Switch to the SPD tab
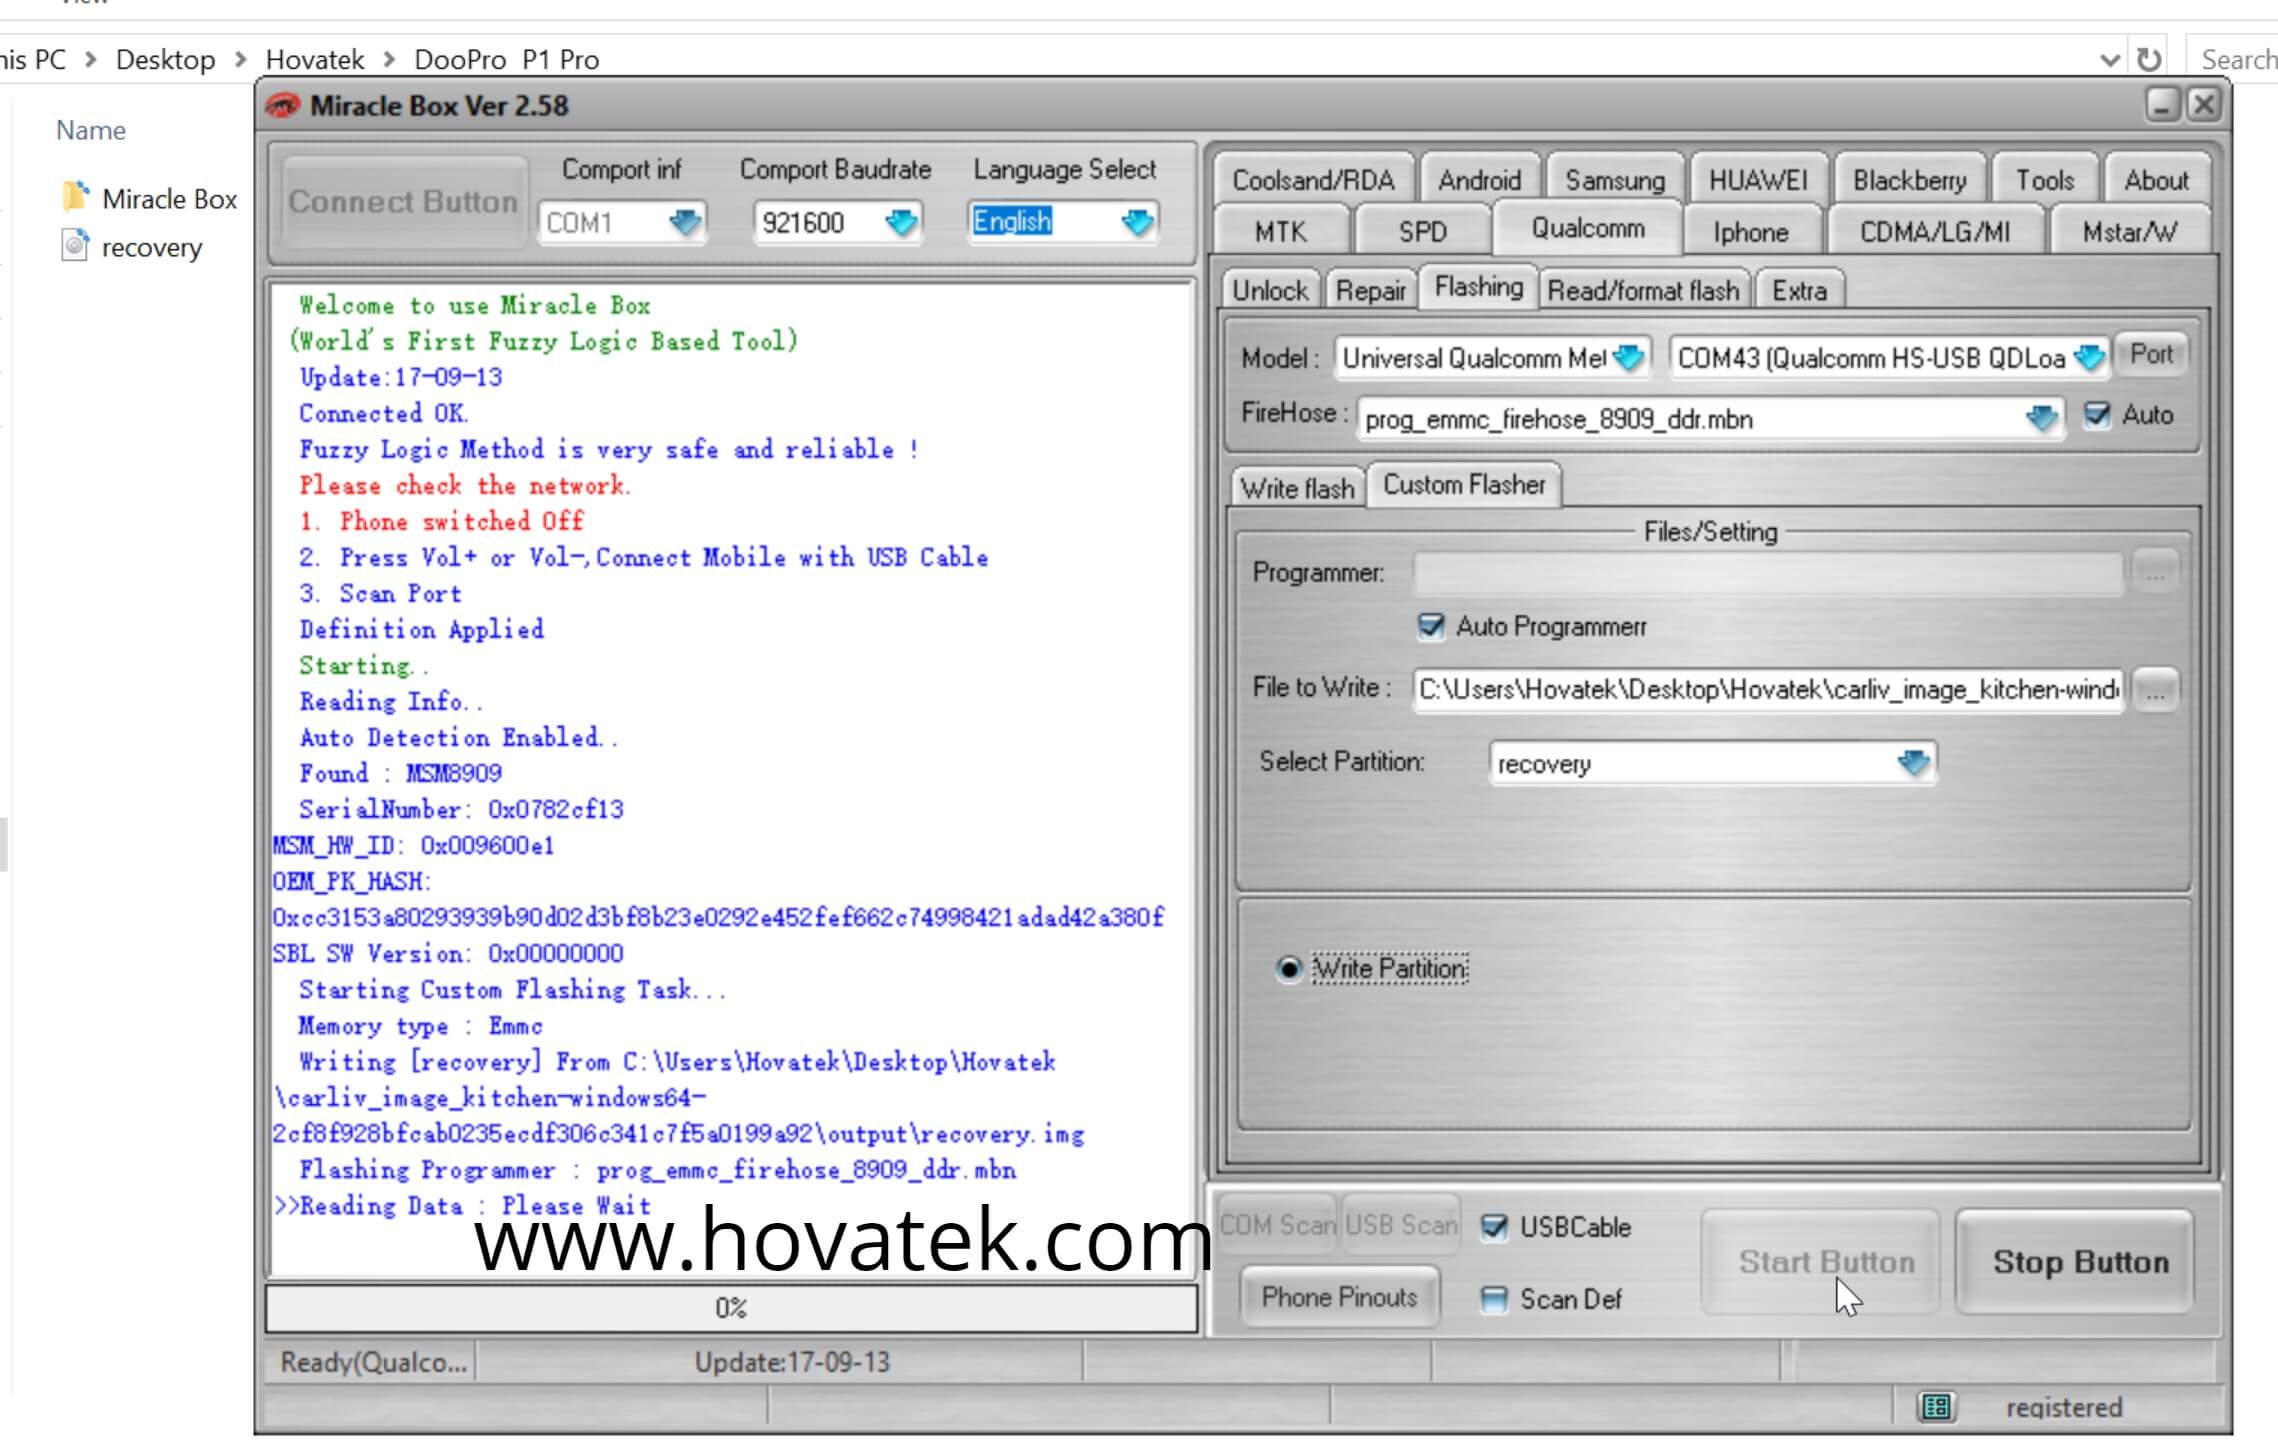Image resolution: width=2278 pixels, height=1447 pixels. coord(1422,232)
